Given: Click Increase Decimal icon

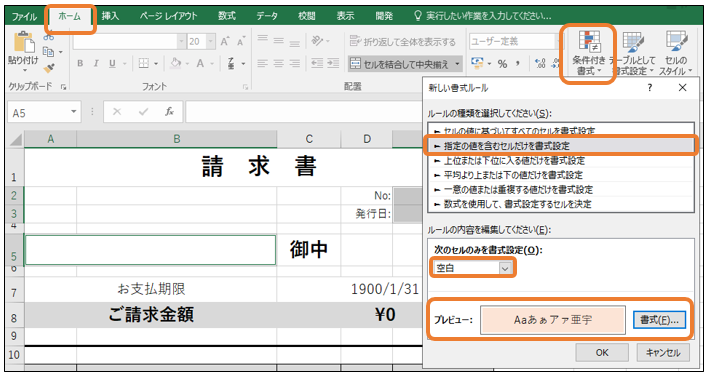Looking at the screenshot, I should coord(540,64).
